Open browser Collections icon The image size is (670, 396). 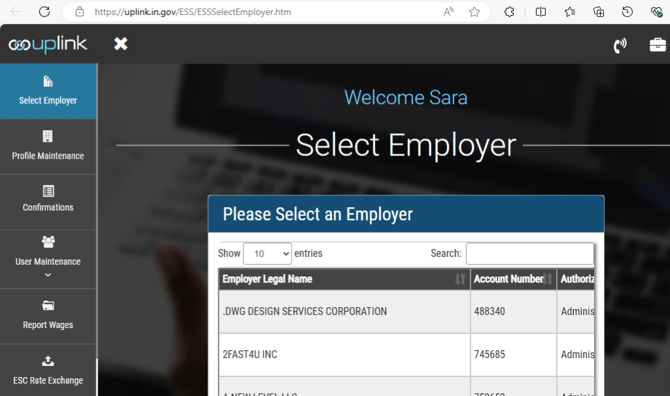click(599, 12)
